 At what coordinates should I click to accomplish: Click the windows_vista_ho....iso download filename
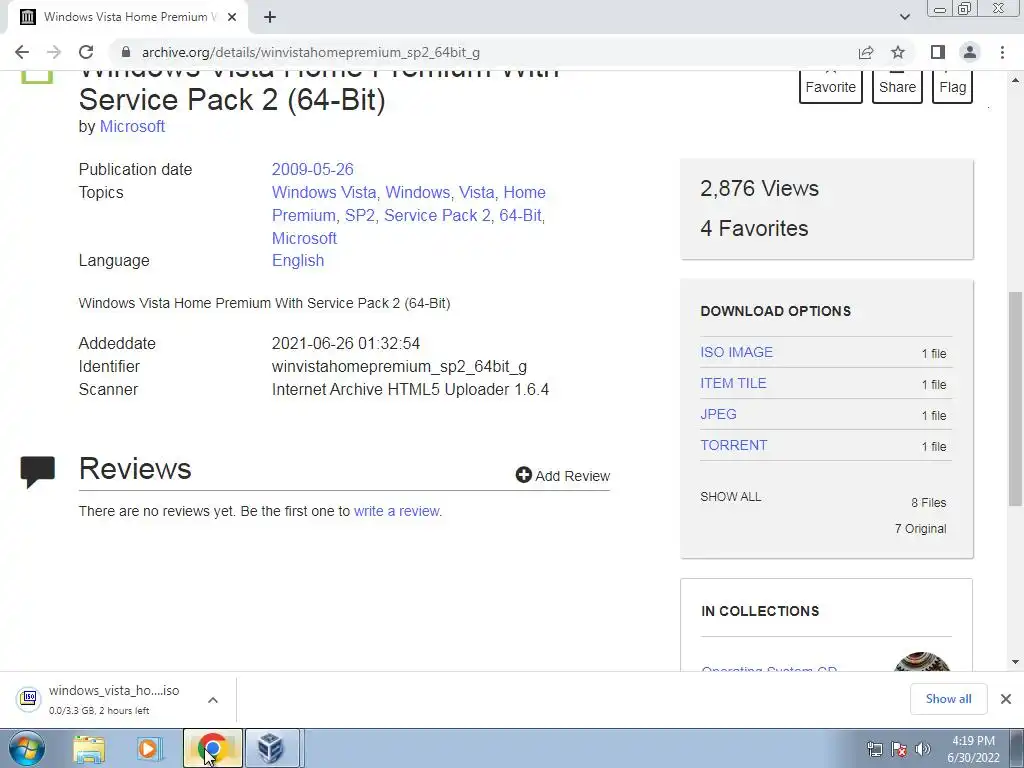point(114,691)
